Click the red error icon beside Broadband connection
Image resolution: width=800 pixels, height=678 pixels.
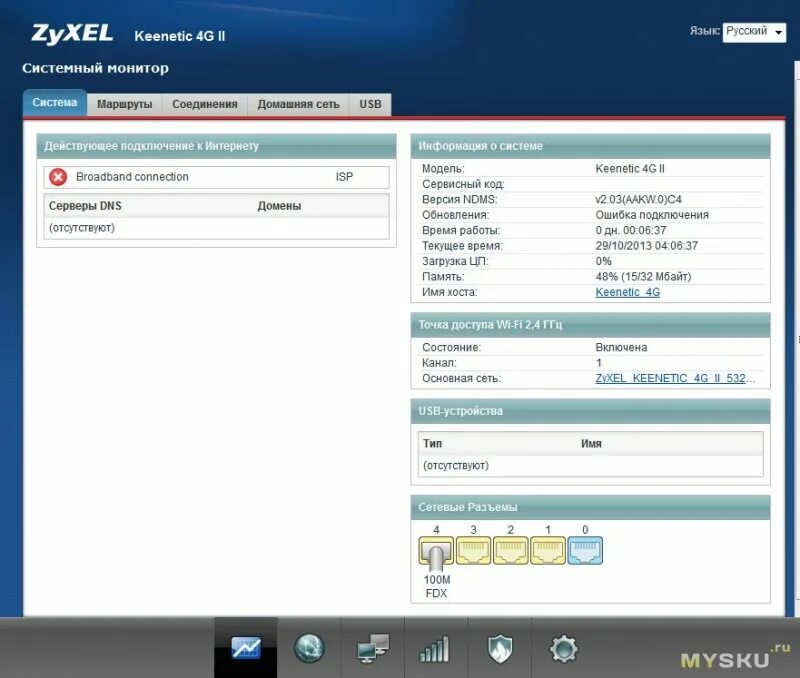[58, 177]
